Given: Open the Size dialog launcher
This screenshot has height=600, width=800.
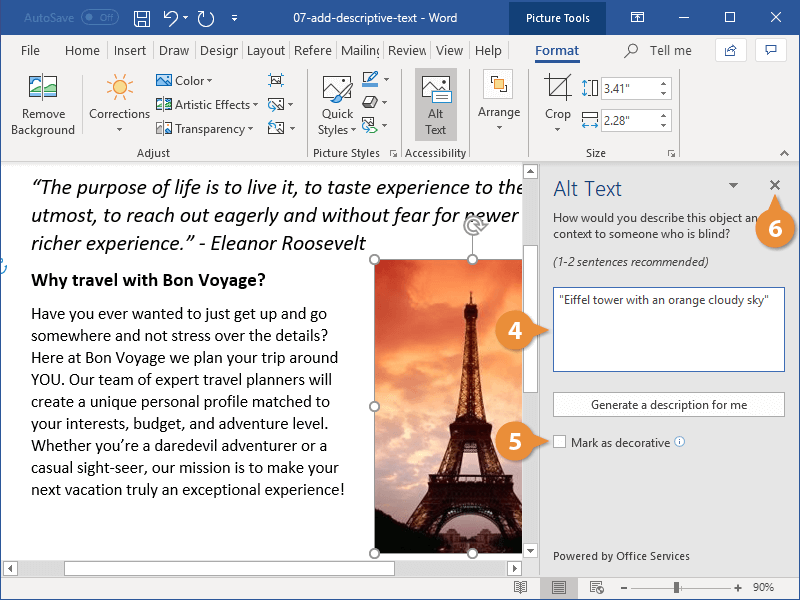Looking at the screenshot, I should tap(671, 153).
